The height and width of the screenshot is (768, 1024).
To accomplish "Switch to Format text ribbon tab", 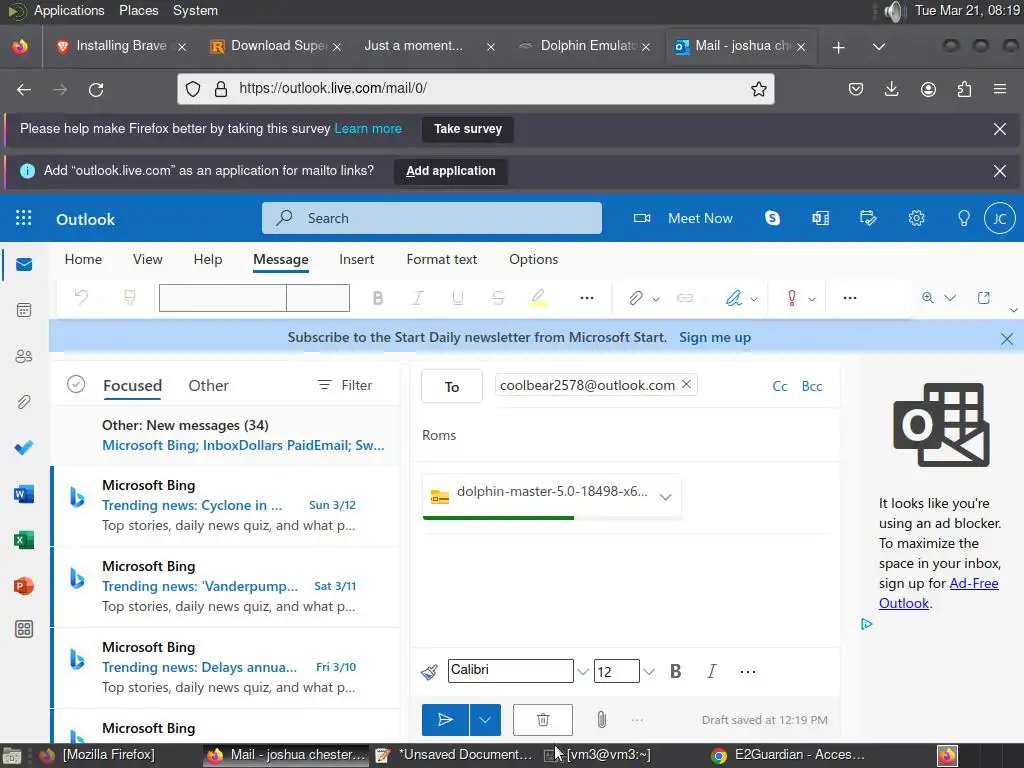I will [x=441, y=259].
